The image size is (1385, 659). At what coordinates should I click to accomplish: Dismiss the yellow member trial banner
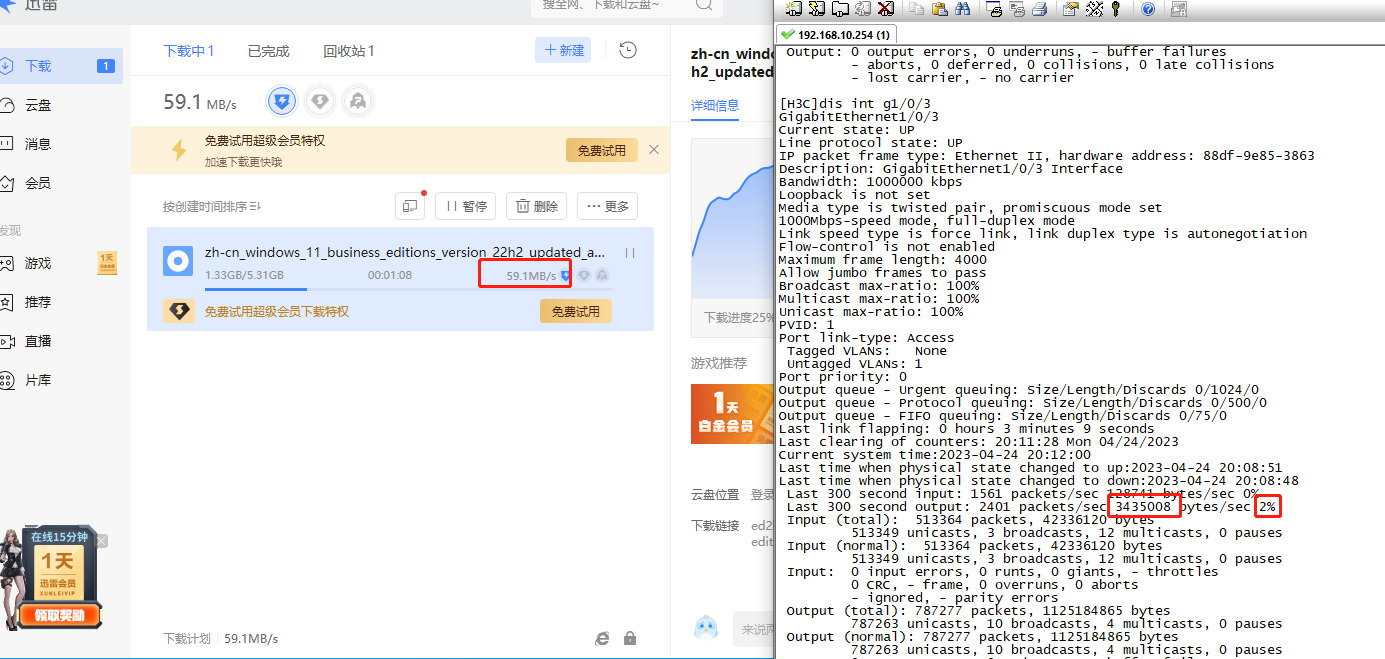[x=654, y=150]
